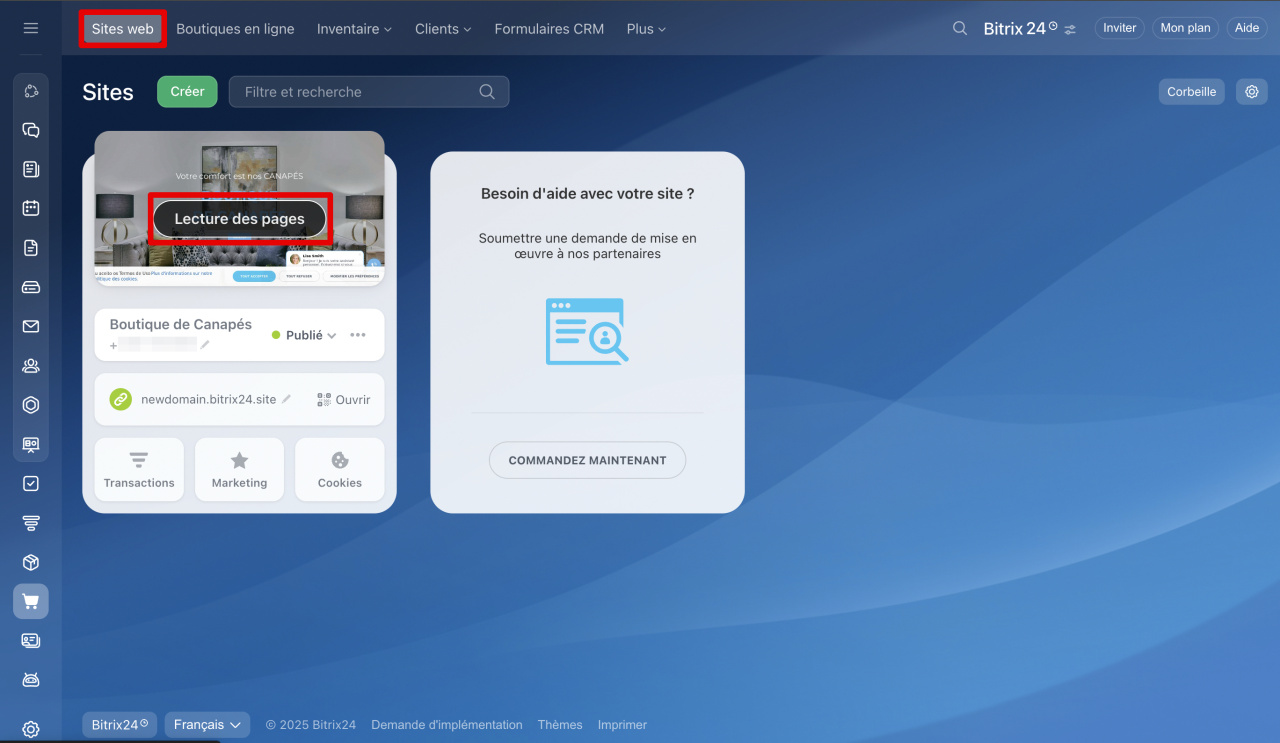Click the search magnifier next to Bitrix 24
The width and height of the screenshot is (1280, 743).
pos(960,28)
